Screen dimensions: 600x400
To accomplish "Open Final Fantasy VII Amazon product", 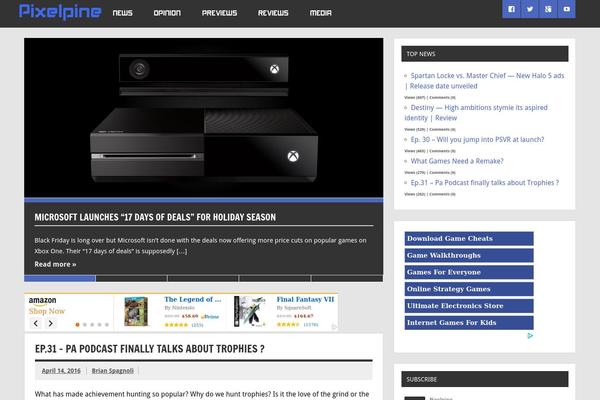I will coord(305,299).
